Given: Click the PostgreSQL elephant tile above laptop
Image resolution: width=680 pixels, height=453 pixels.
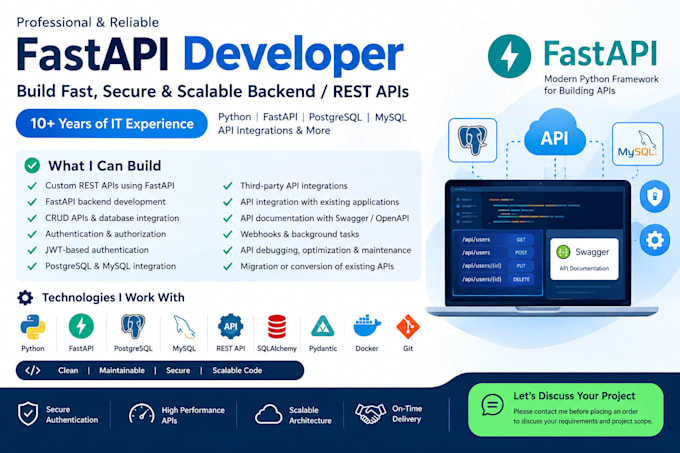Looking at the screenshot, I should [x=472, y=140].
